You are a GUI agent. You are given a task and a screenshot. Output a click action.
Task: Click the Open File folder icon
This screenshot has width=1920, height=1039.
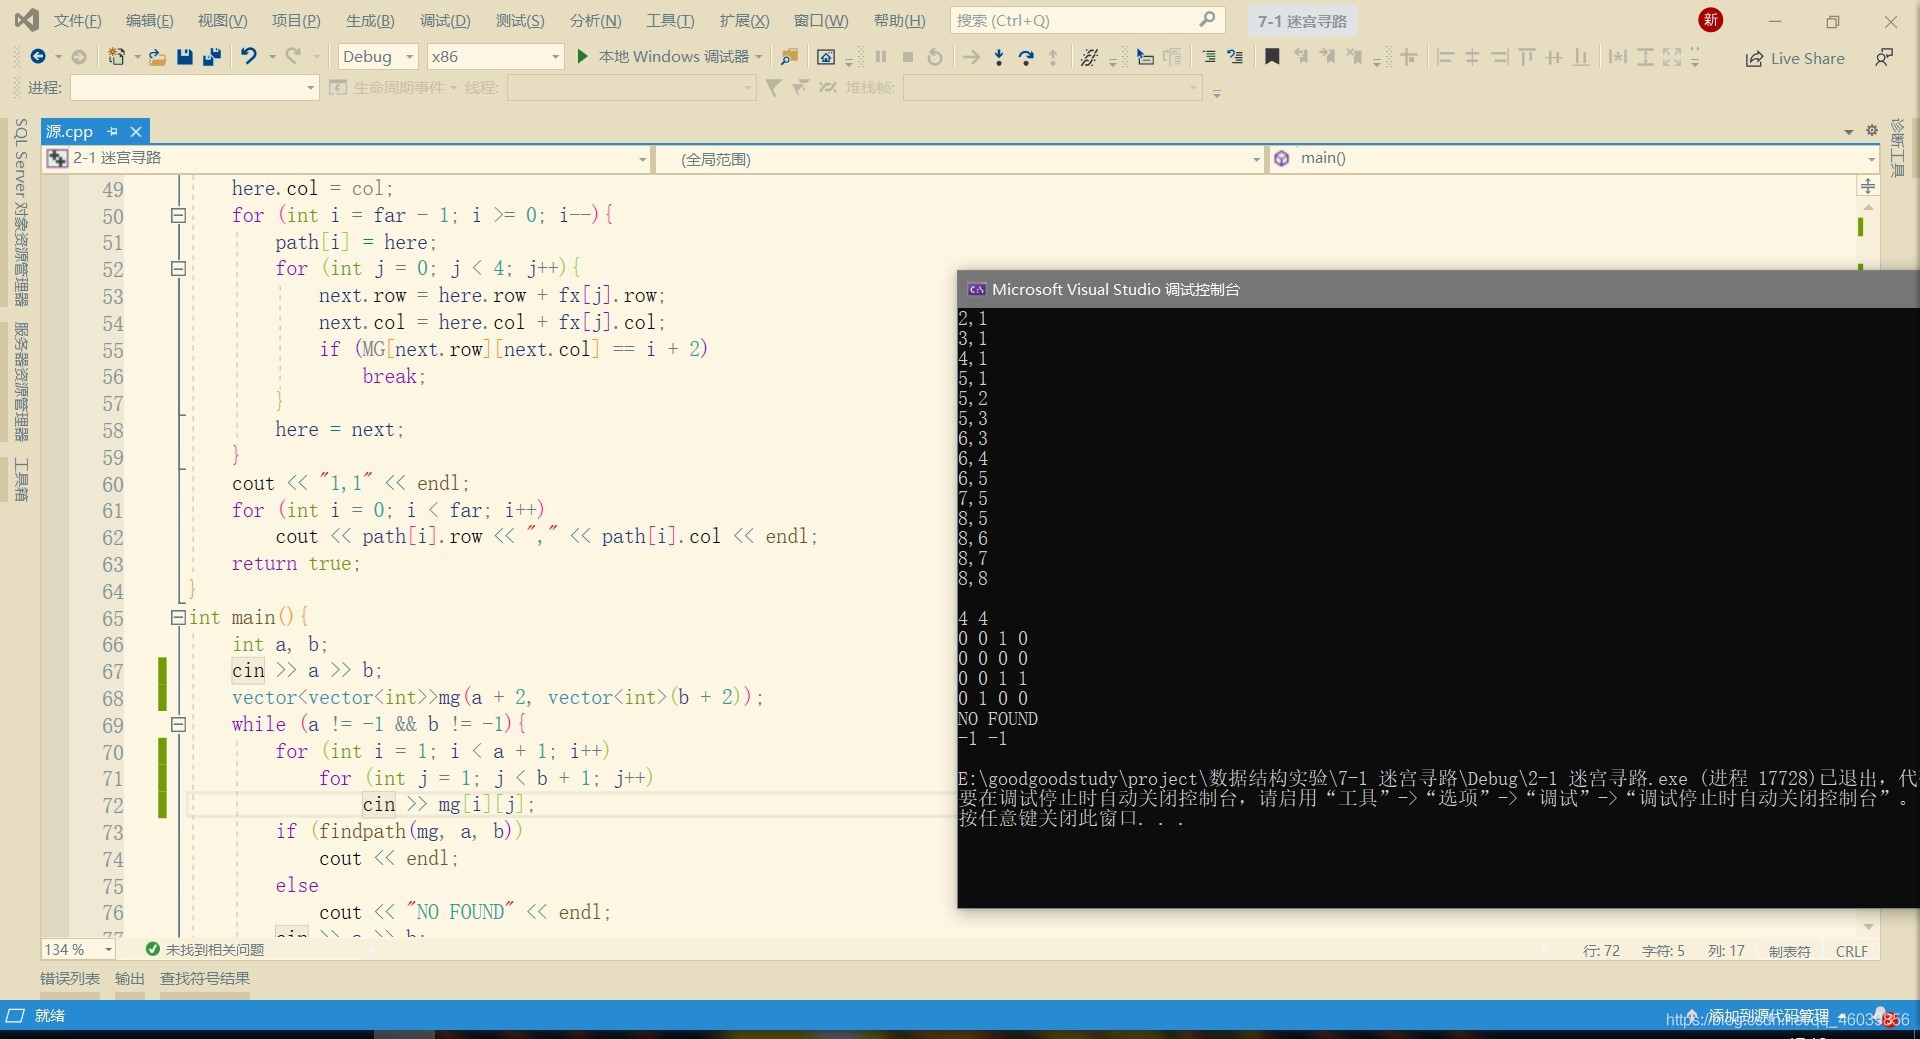coord(157,57)
